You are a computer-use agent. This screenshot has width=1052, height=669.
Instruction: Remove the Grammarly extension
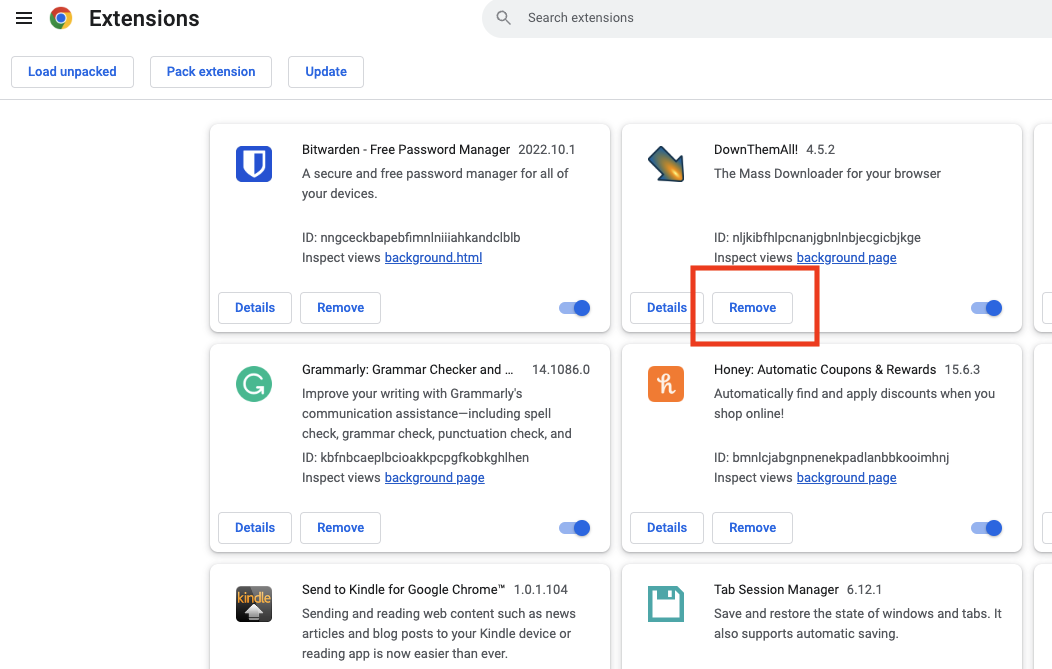[341, 528]
